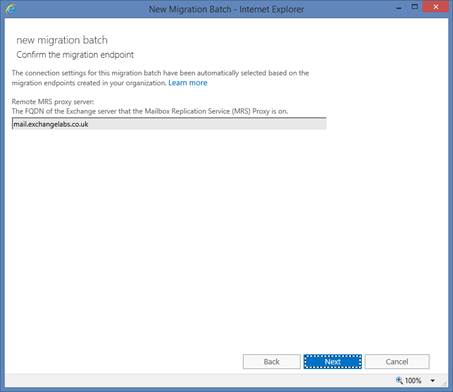Click the 'Confirm the migration endpoint' heading
This screenshot has width=453, height=392.
pos(75,55)
